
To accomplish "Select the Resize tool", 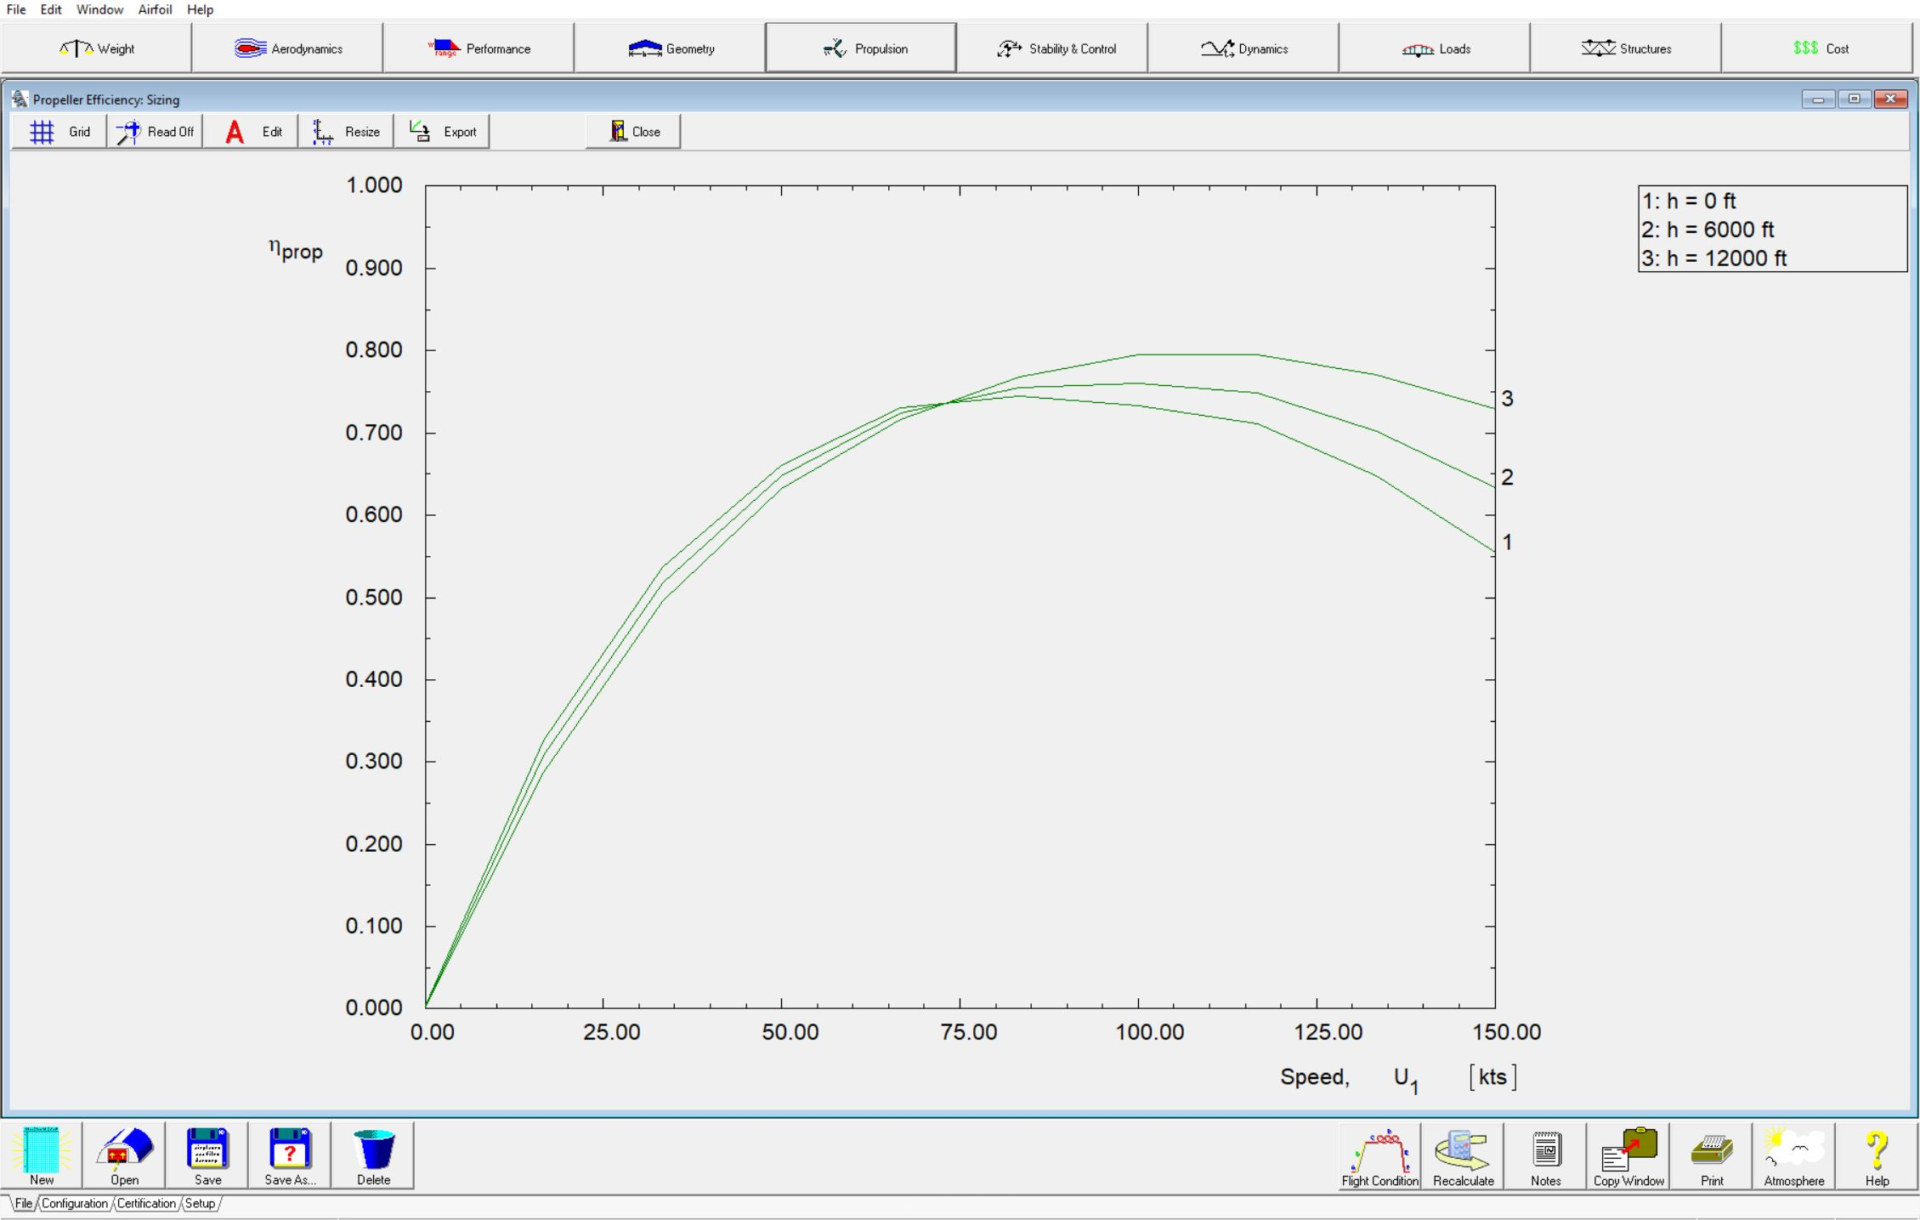I will pyautogui.click(x=346, y=132).
